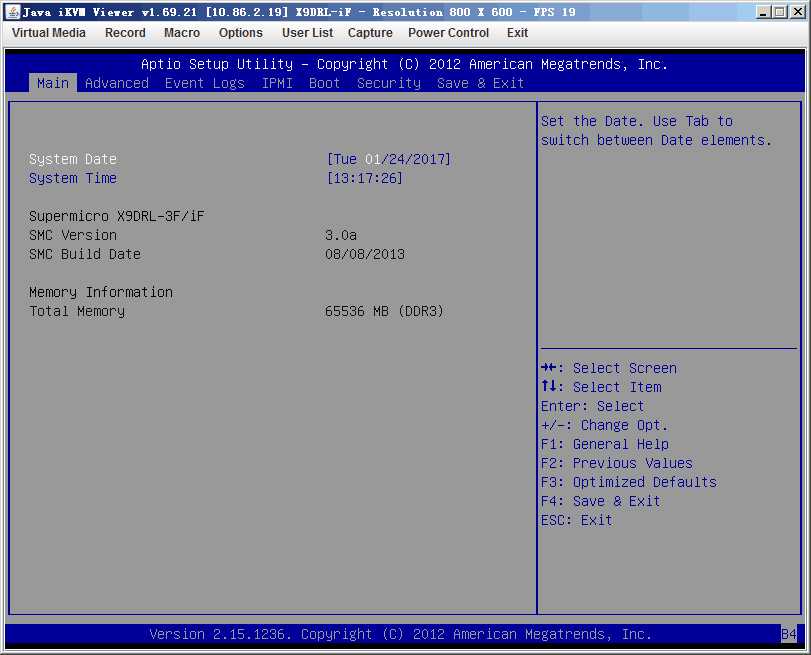Image resolution: width=811 pixels, height=655 pixels.
Task: Click the time value 13:17:26
Action: [x=365, y=178]
